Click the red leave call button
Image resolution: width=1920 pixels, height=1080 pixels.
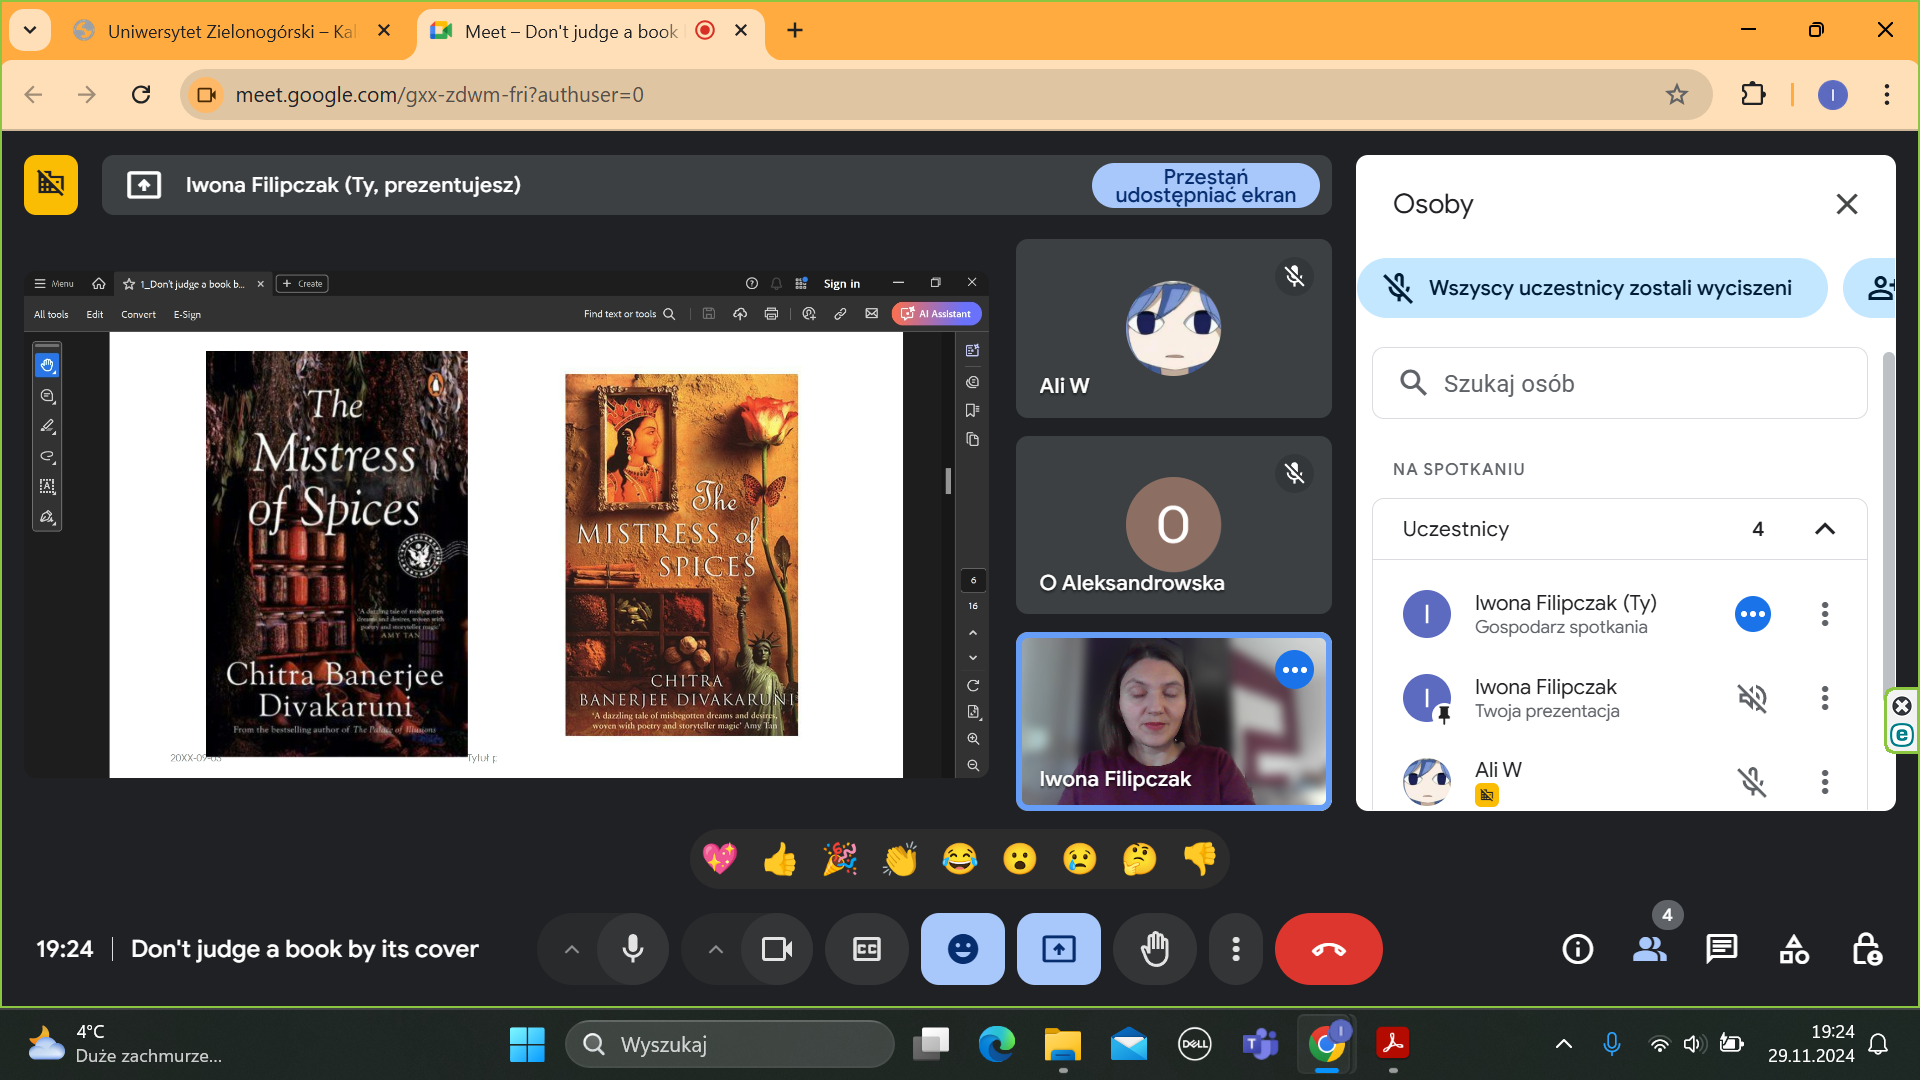1328,949
